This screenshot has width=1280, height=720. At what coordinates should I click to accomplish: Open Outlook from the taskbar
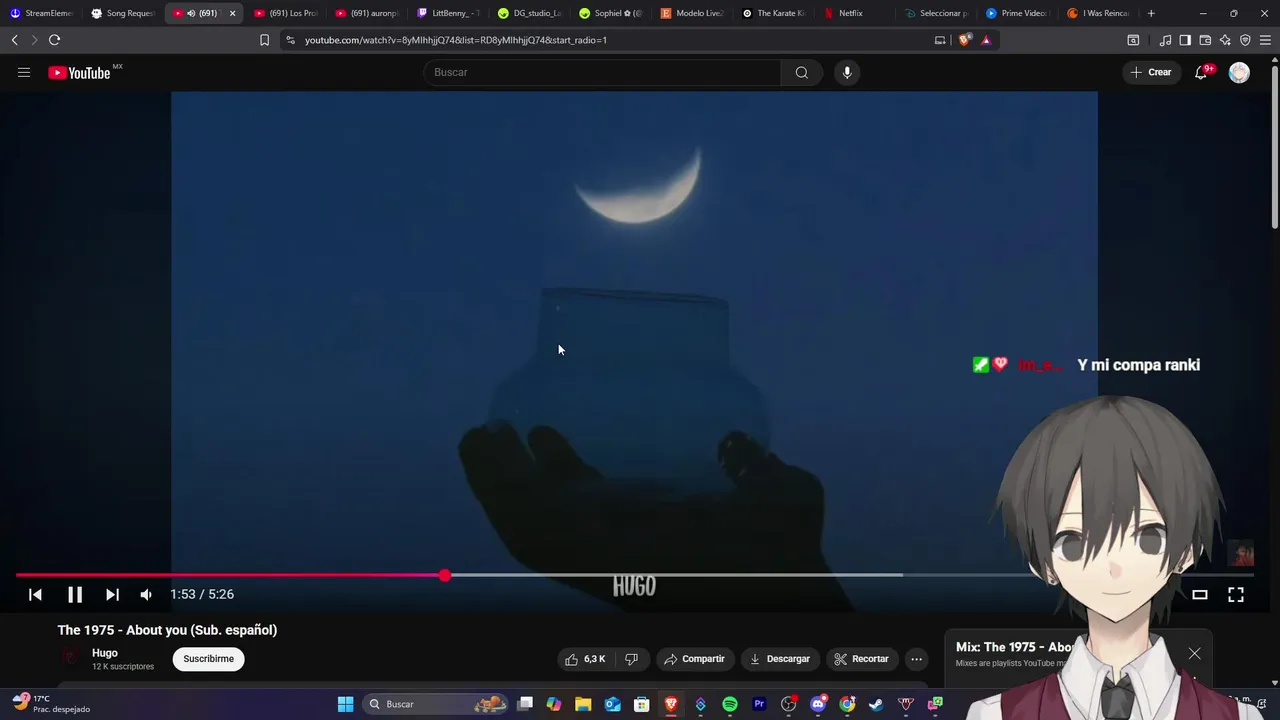(613, 704)
